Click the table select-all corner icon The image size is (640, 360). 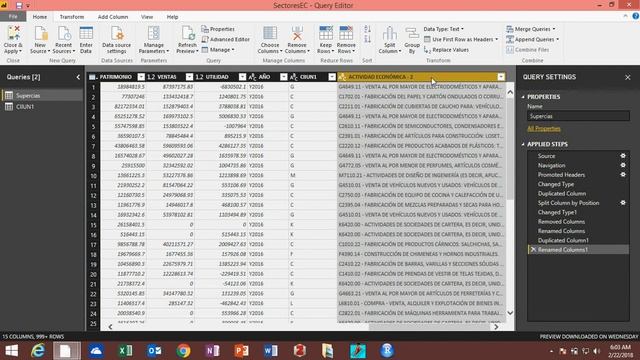click(x=93, y=77)
